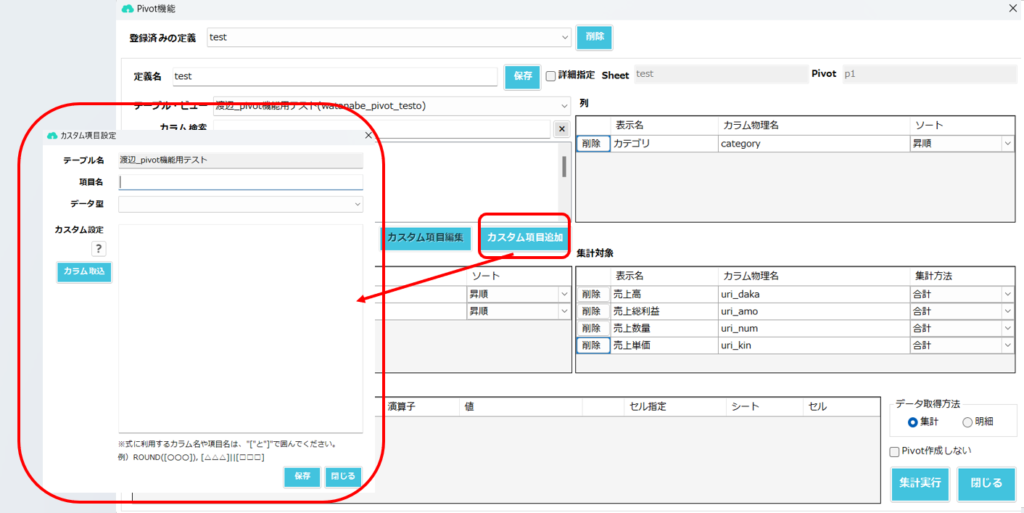This screenshot has height=513, width=1024.
Task: Click the 売上総利益 display name cell
Action: (x=664, y=311)
